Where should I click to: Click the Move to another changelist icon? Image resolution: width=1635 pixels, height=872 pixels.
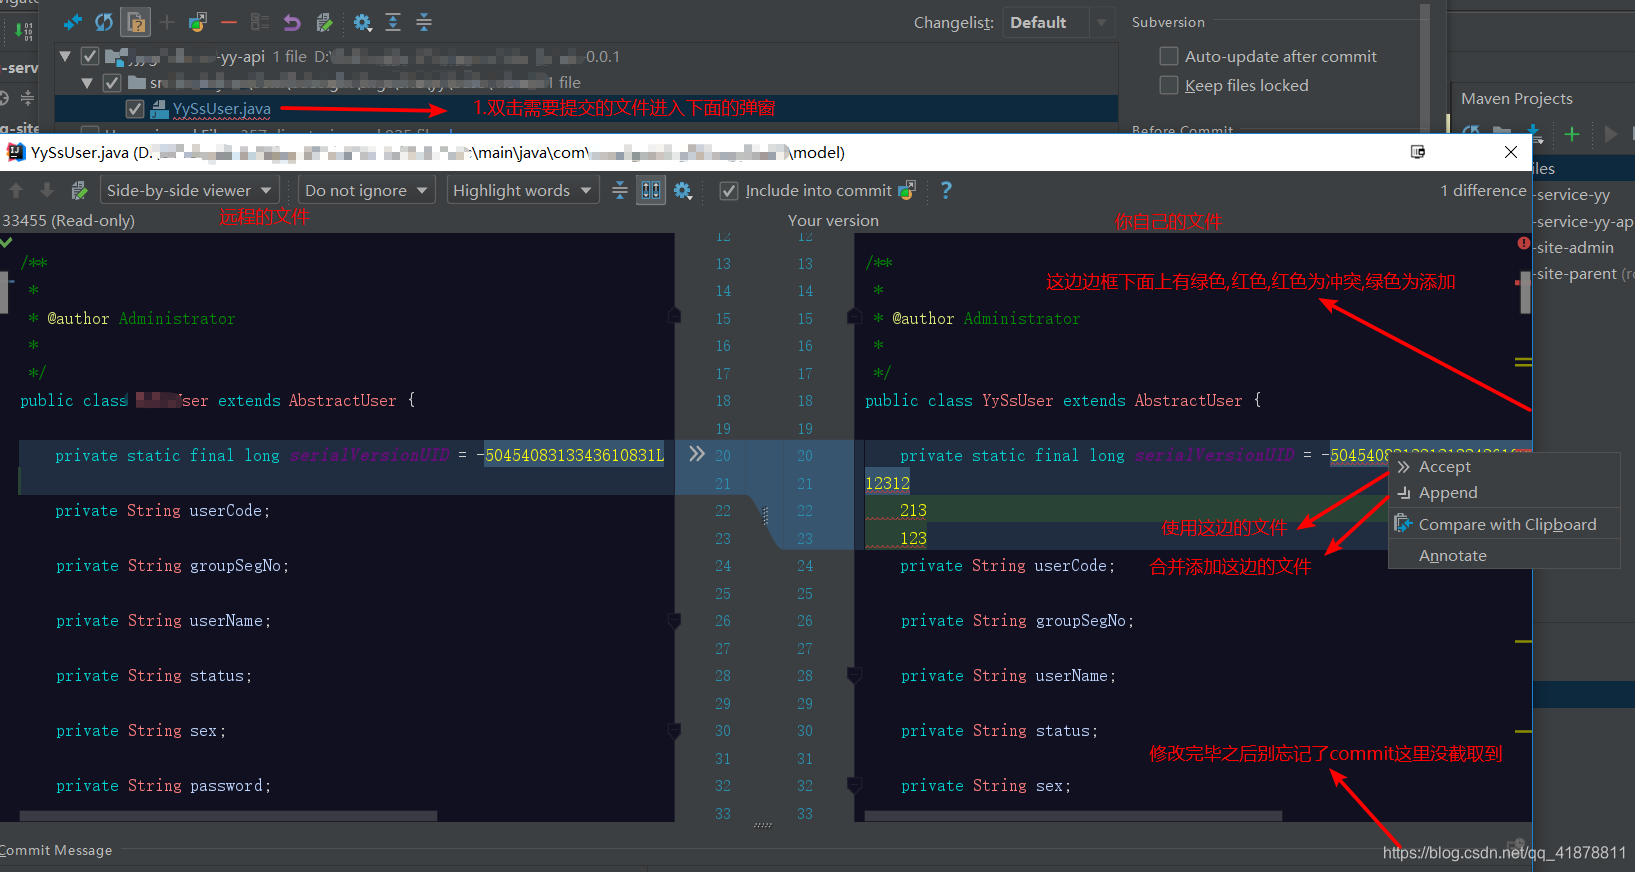198,22
